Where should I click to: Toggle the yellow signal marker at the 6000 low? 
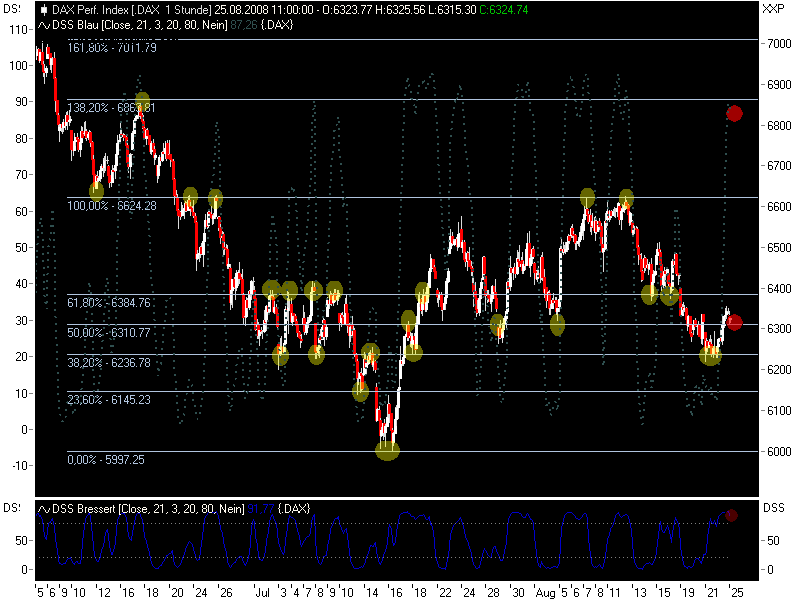coord(388,450)
